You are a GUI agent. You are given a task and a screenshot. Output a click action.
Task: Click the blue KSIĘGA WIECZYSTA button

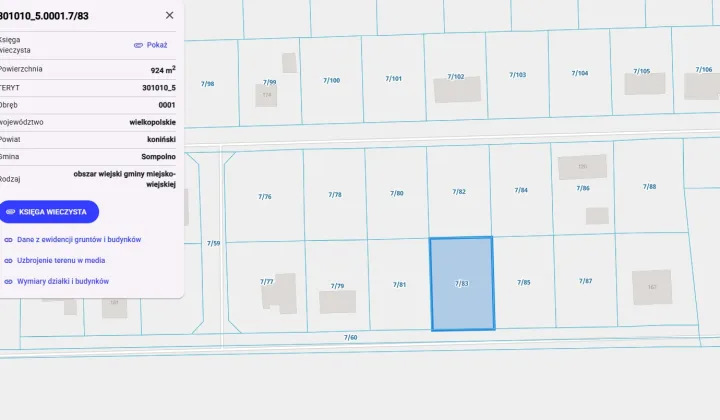48,212
